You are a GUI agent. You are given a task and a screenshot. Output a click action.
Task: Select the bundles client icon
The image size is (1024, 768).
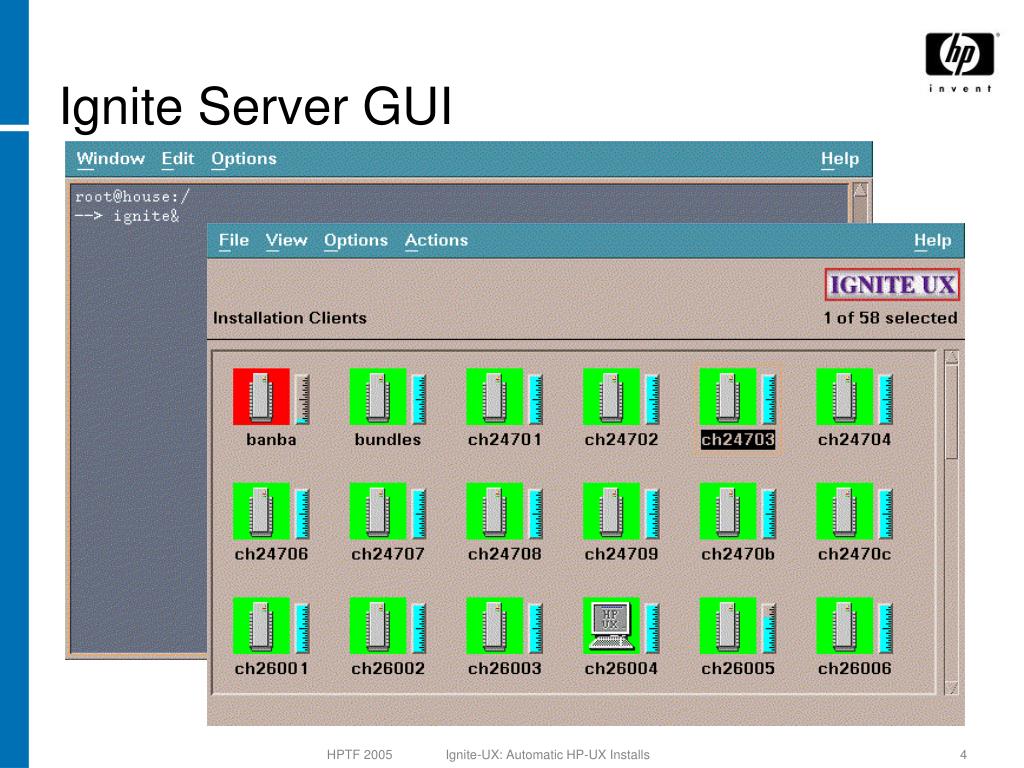378,396
